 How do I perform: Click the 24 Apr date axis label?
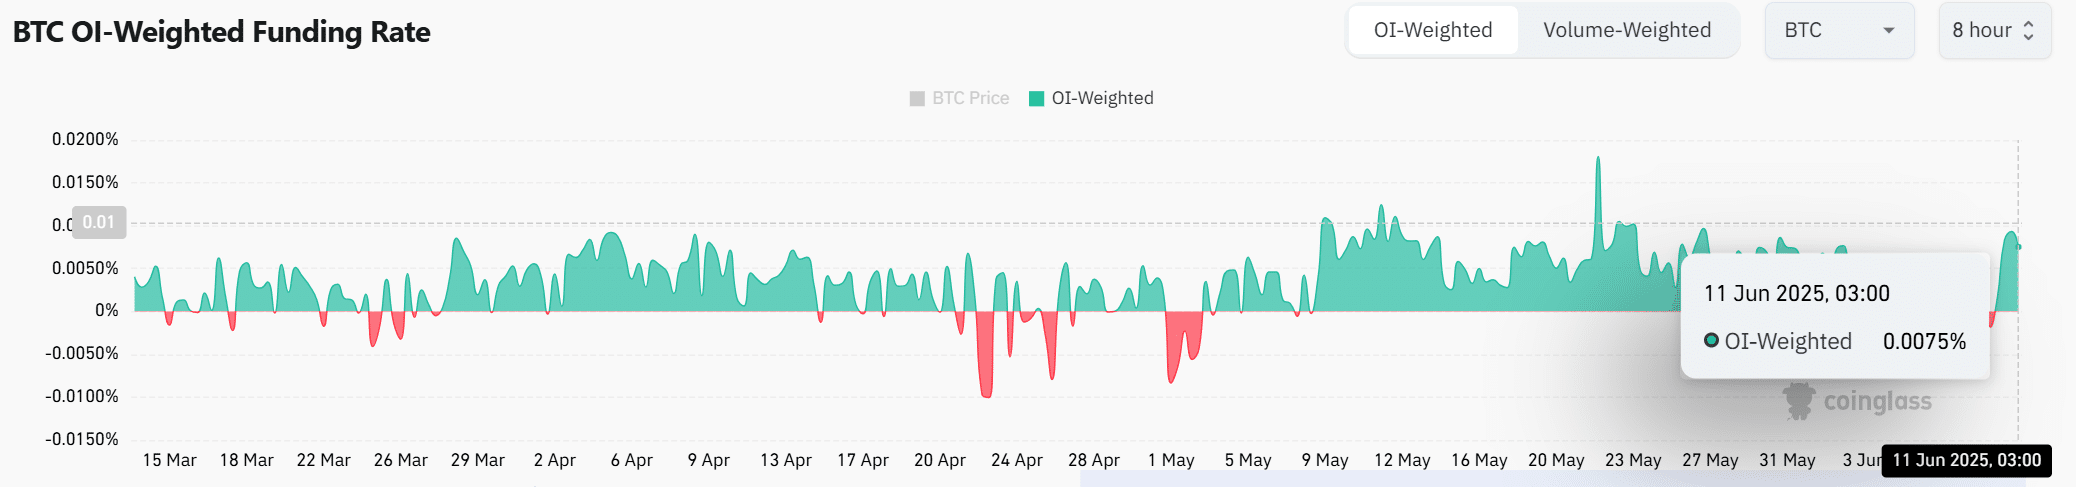(1017, 460)
